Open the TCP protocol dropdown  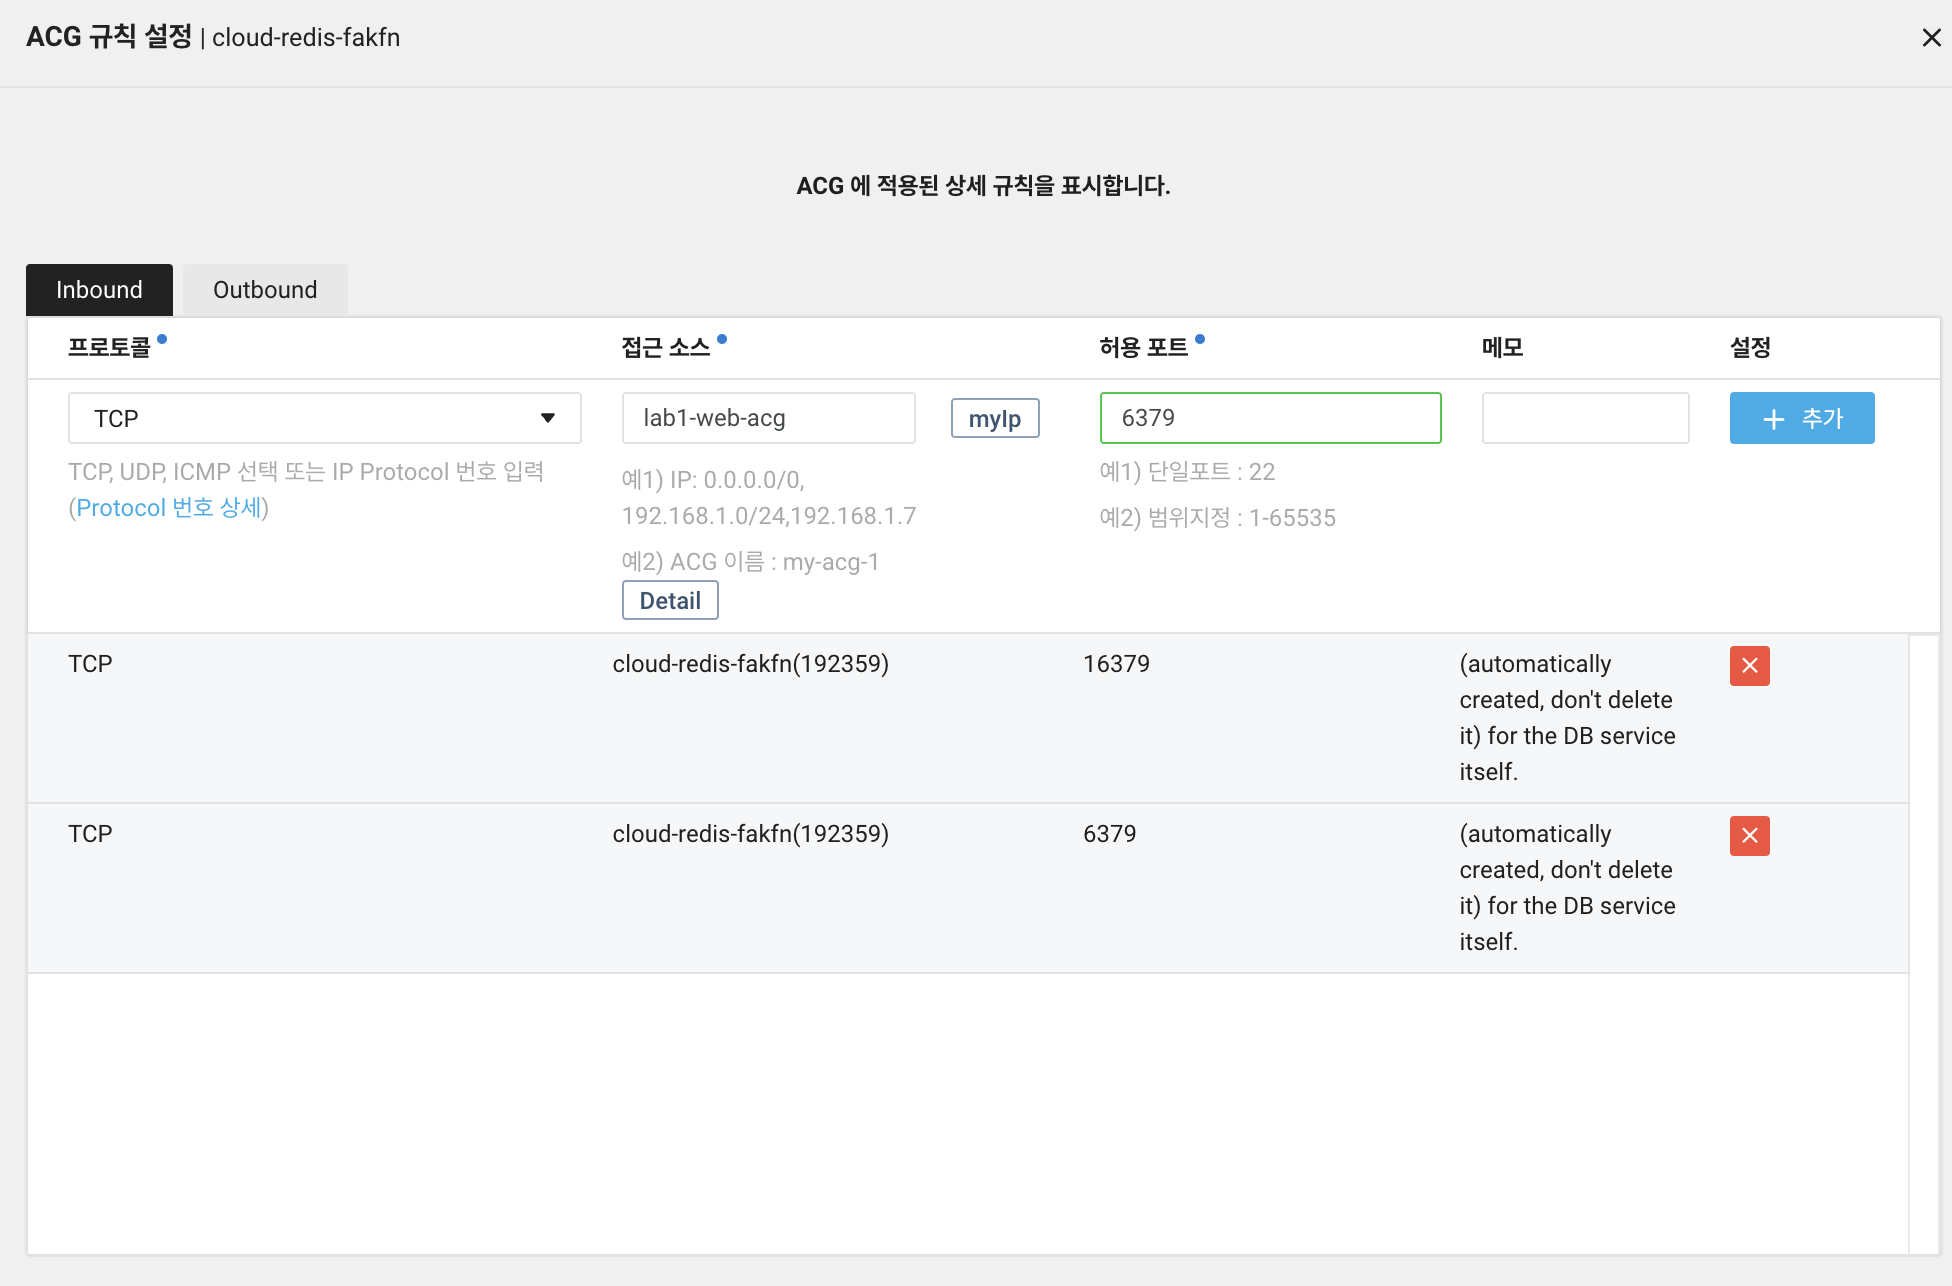click(324, 418)
